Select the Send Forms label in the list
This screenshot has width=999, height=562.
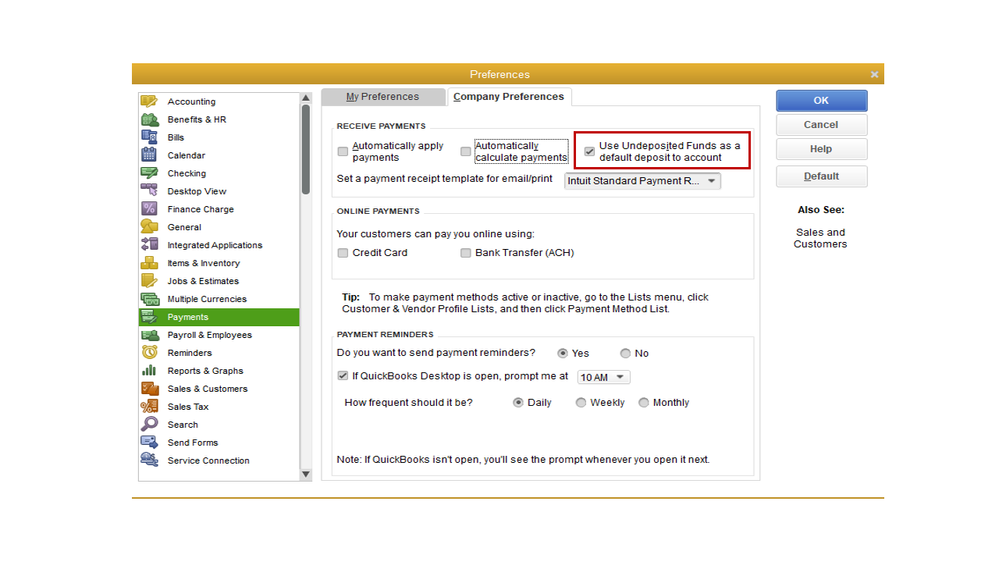pyautogui.click(x=192, y=442)
